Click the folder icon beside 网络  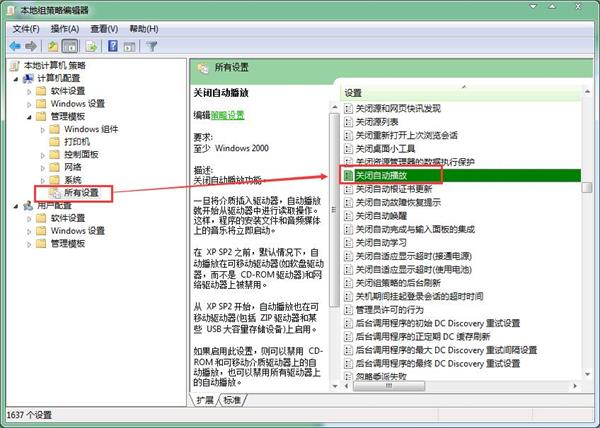coord(54,167)
